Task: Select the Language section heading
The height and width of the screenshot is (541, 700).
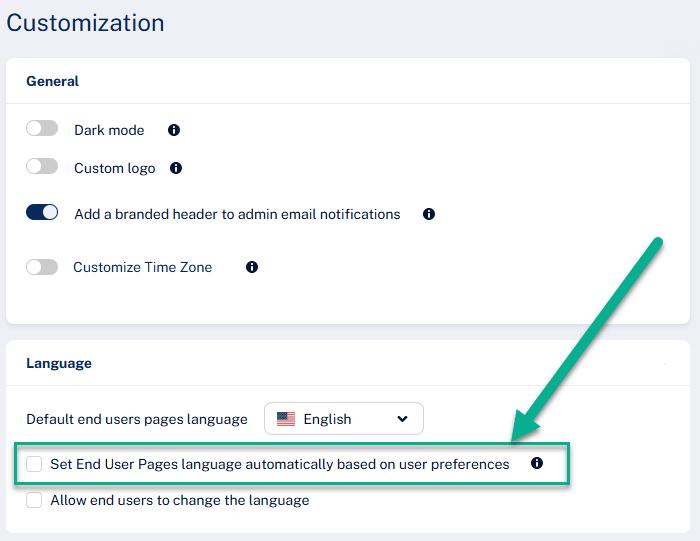Action: click(x=59, y=363)
